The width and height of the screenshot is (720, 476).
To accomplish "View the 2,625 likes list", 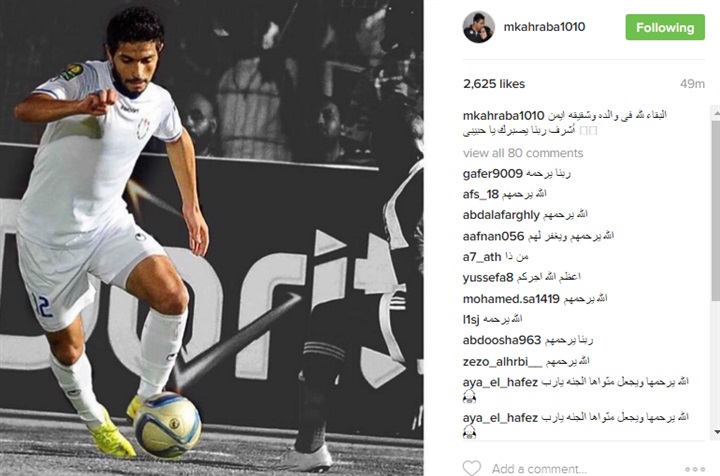I will coord(494,84).
